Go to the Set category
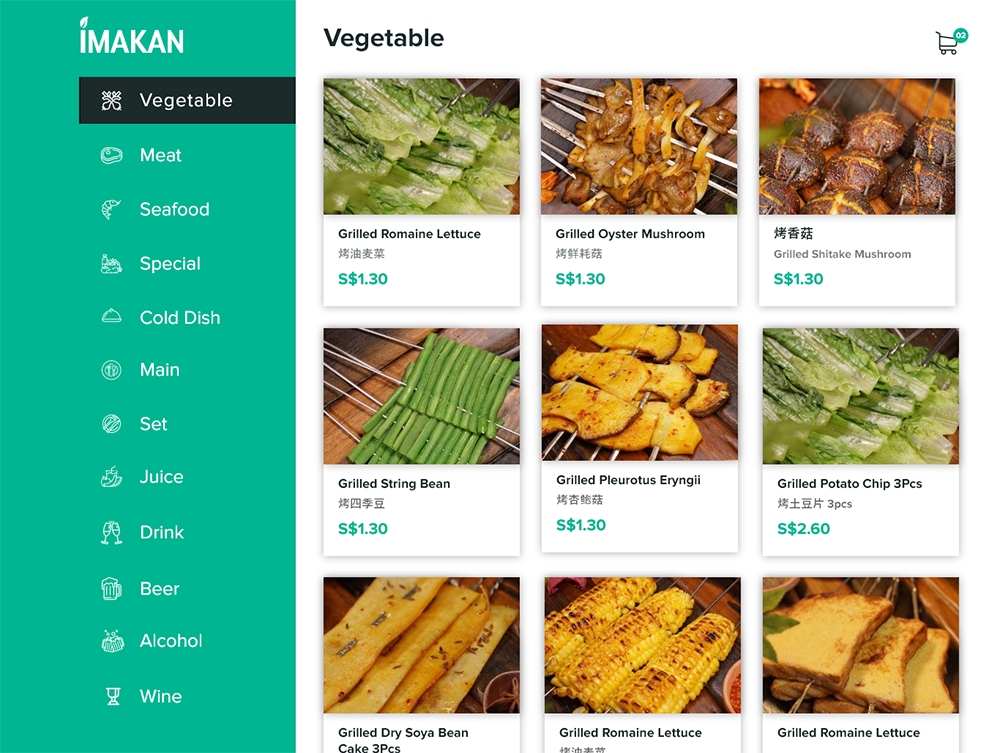The image size is (1000, 753). [153, 424]
